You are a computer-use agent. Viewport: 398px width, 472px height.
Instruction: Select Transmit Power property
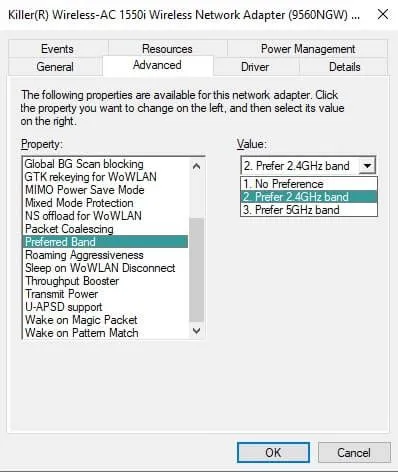tap(62, 294)
